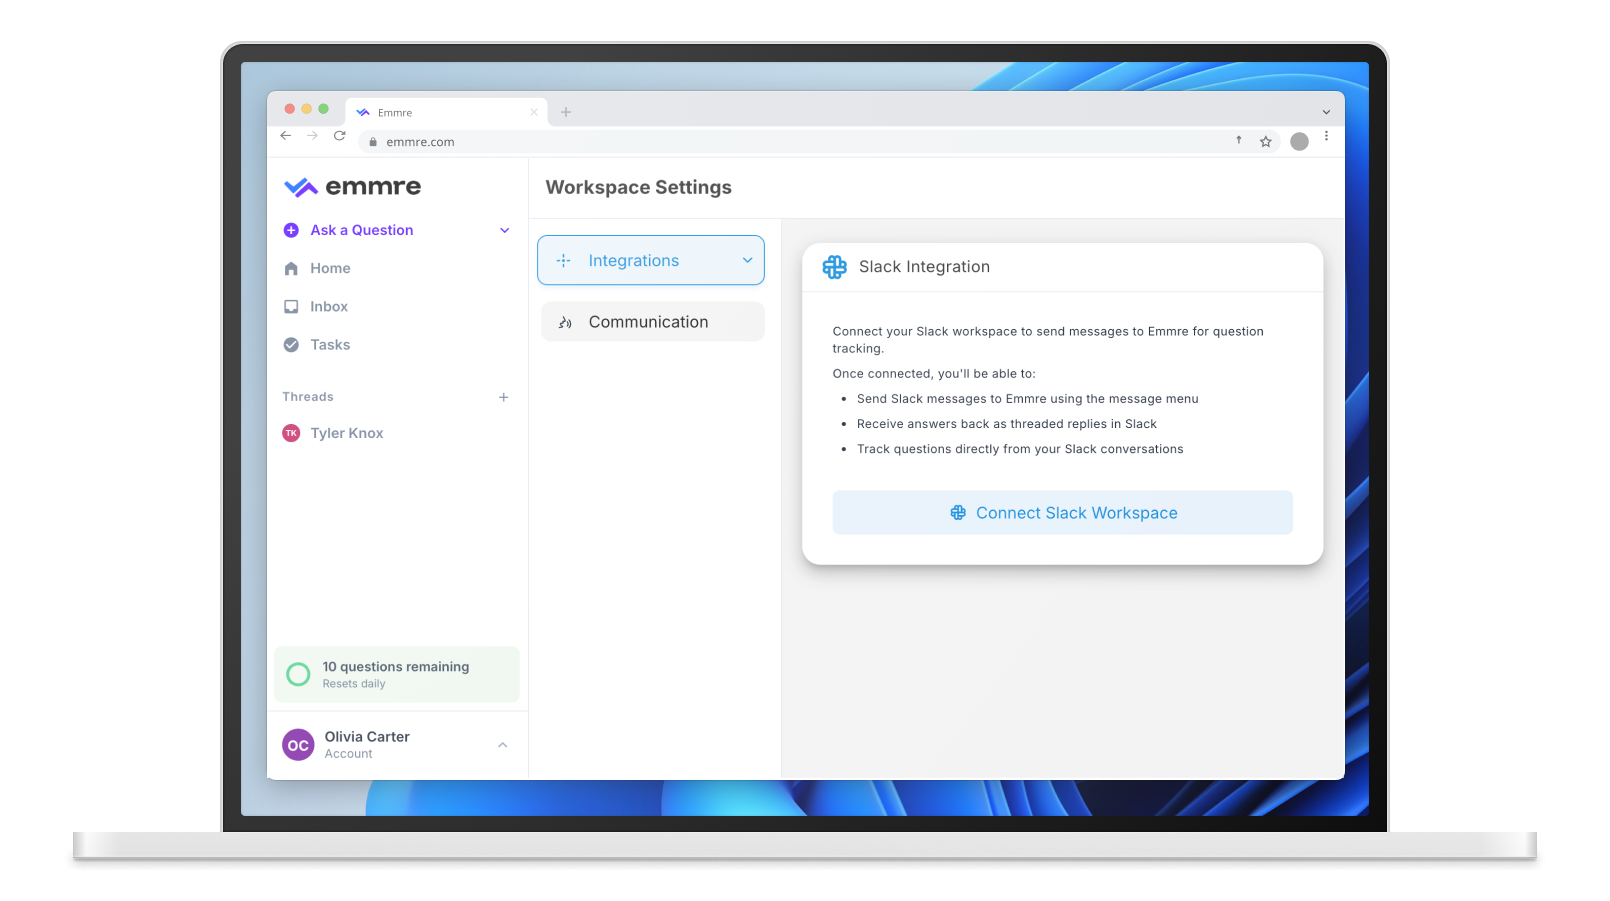The height and width of the screenshot is (901, 1610).
Task: Click the Connect Slack Workspace button
Action: click(1062, 513)
